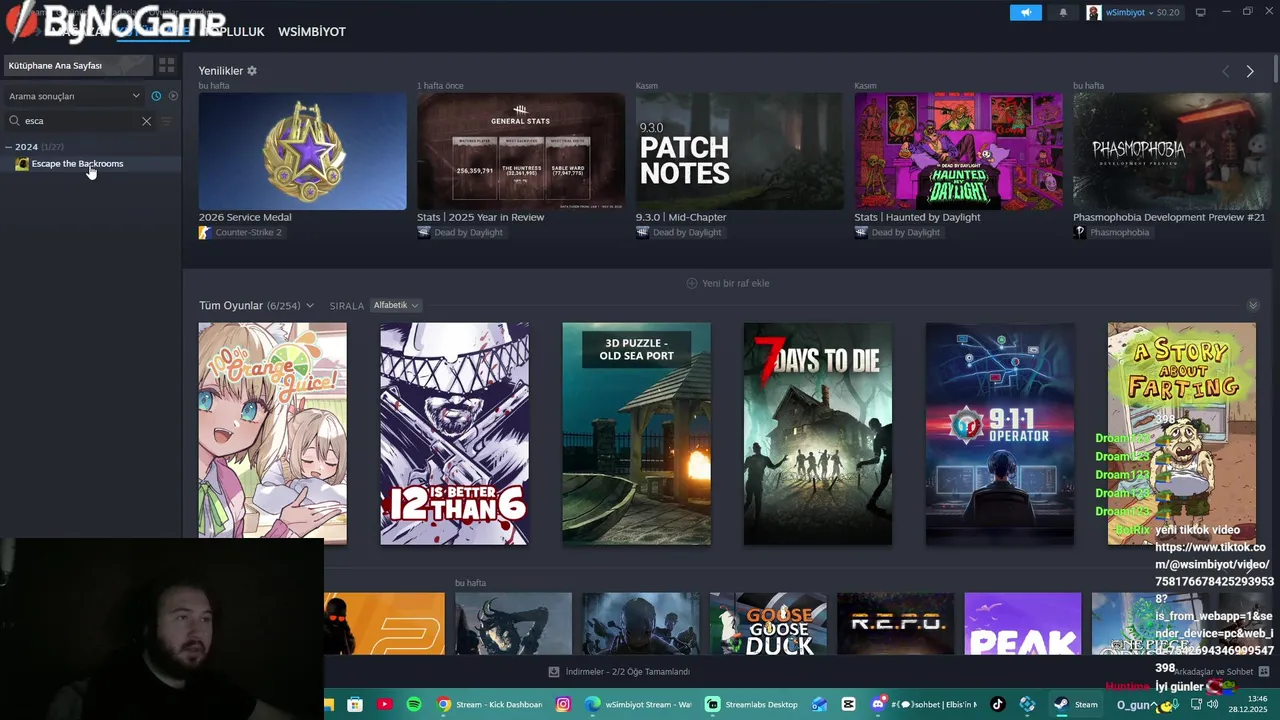Open the downloads icon beside İndirmeler

[554, 672]
